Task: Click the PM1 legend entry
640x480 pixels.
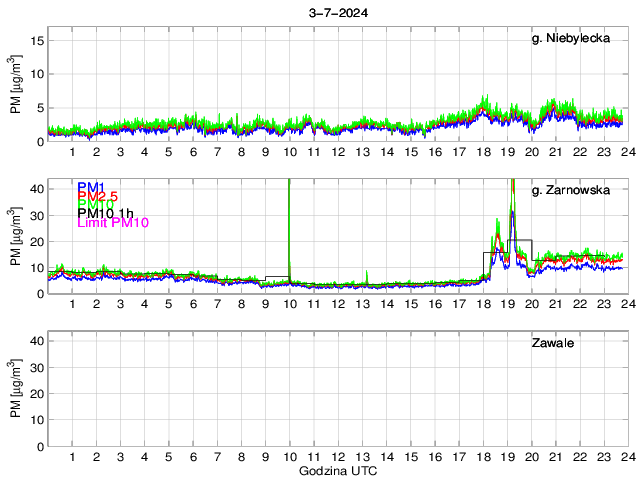Action: [x=91, y=187]
